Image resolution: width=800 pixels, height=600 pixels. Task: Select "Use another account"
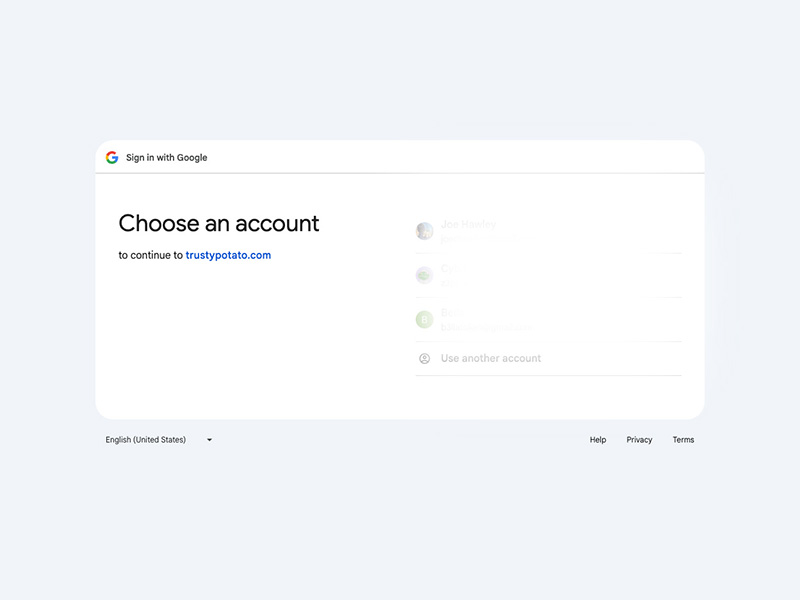click(491, 358)
